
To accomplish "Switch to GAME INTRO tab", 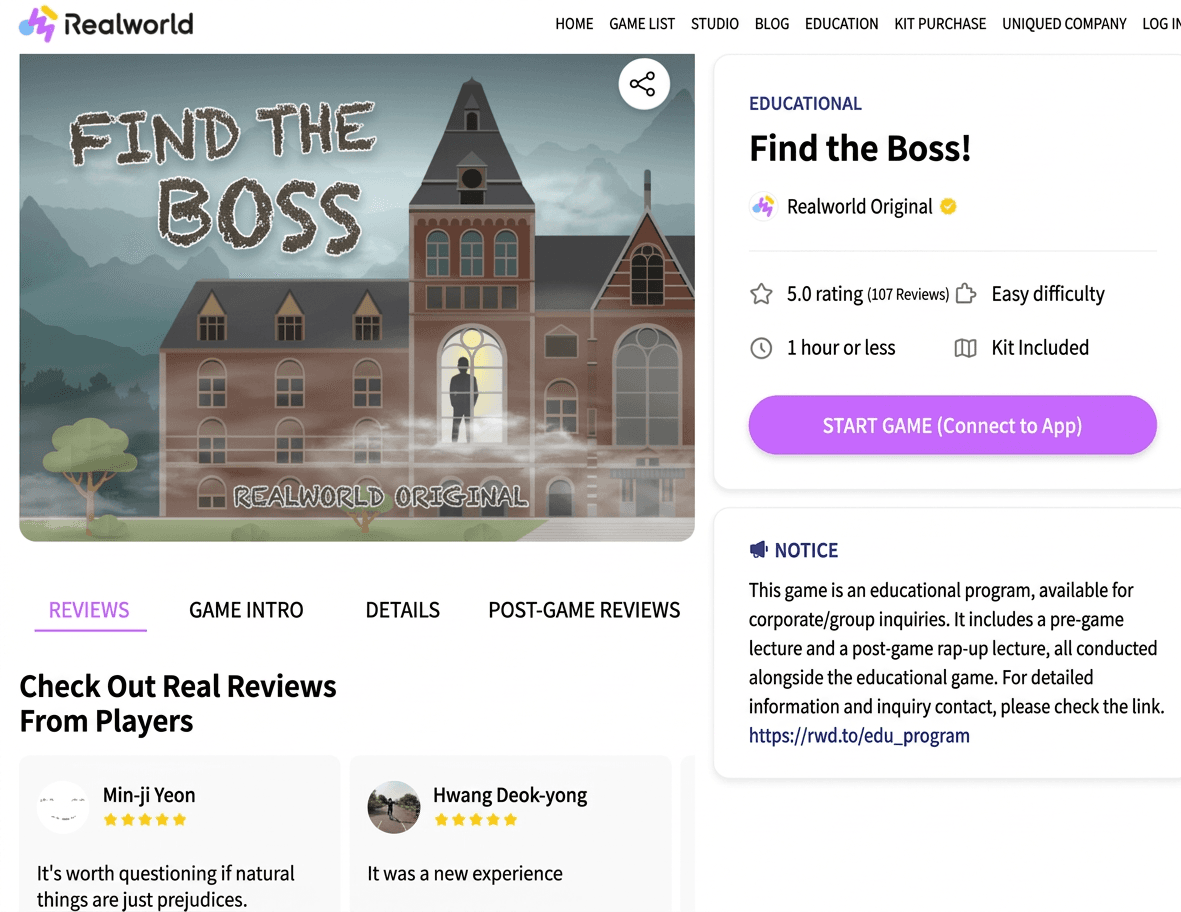I will pyautogui.click(x=246, y=610).
